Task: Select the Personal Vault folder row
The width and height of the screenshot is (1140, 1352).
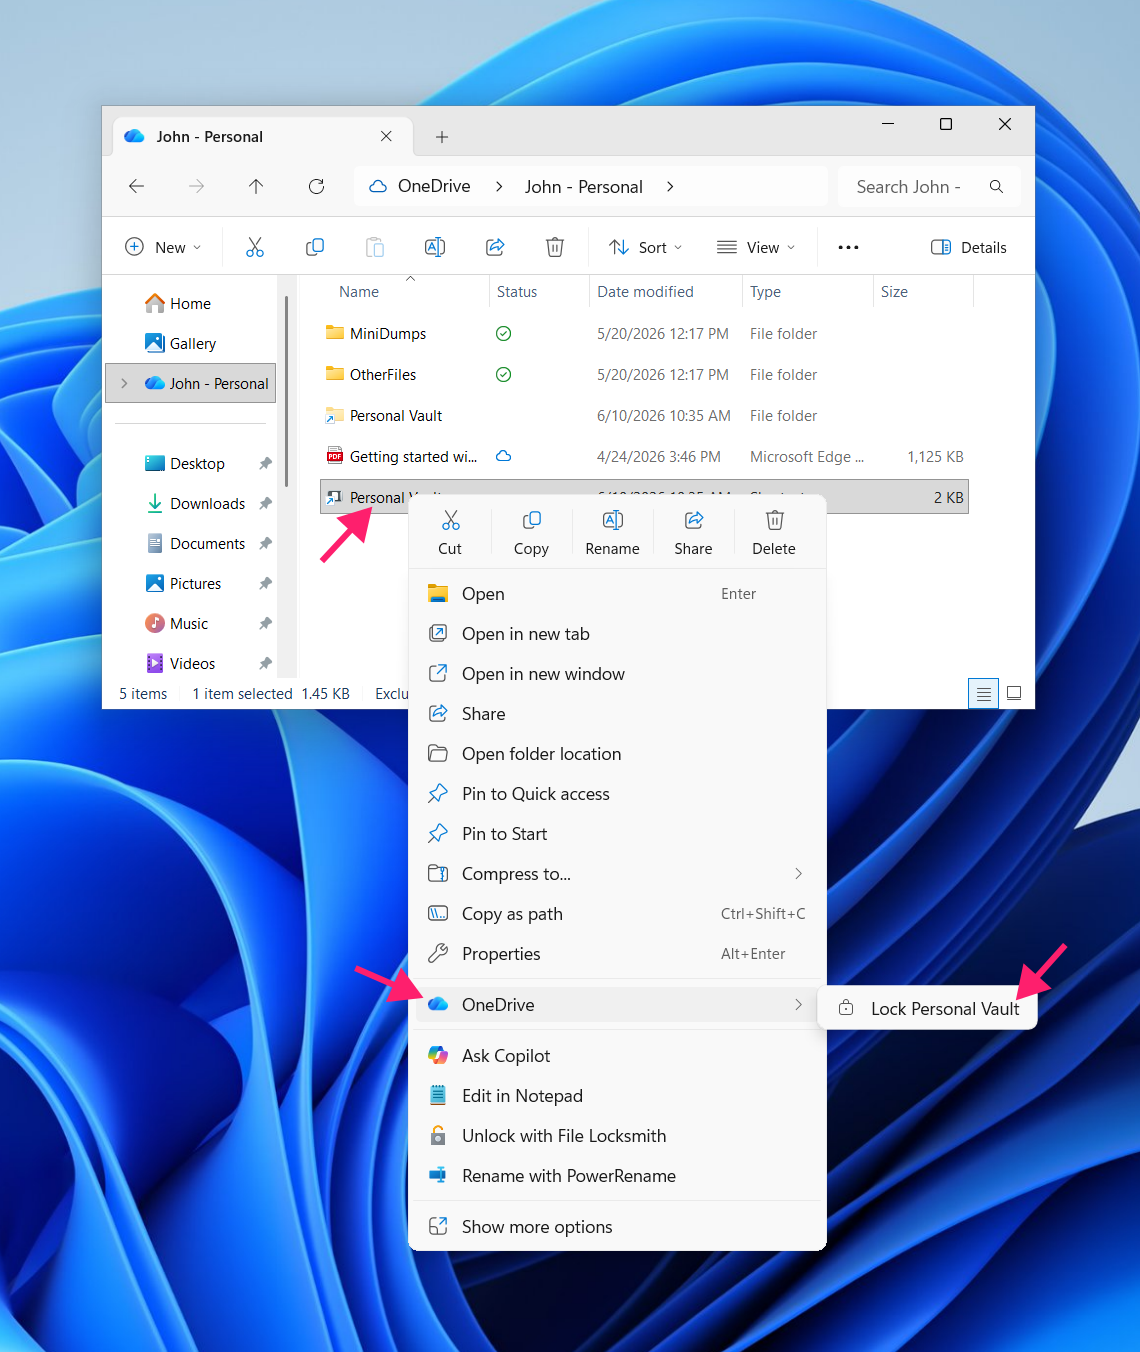Action: click(644, 416)
